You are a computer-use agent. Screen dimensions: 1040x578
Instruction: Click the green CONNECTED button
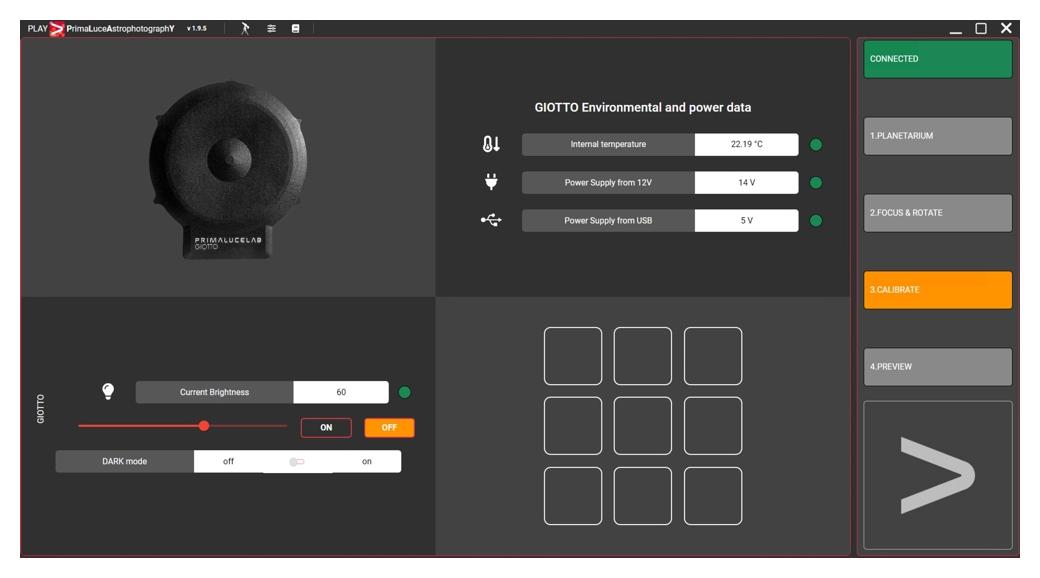coord(937,59)
